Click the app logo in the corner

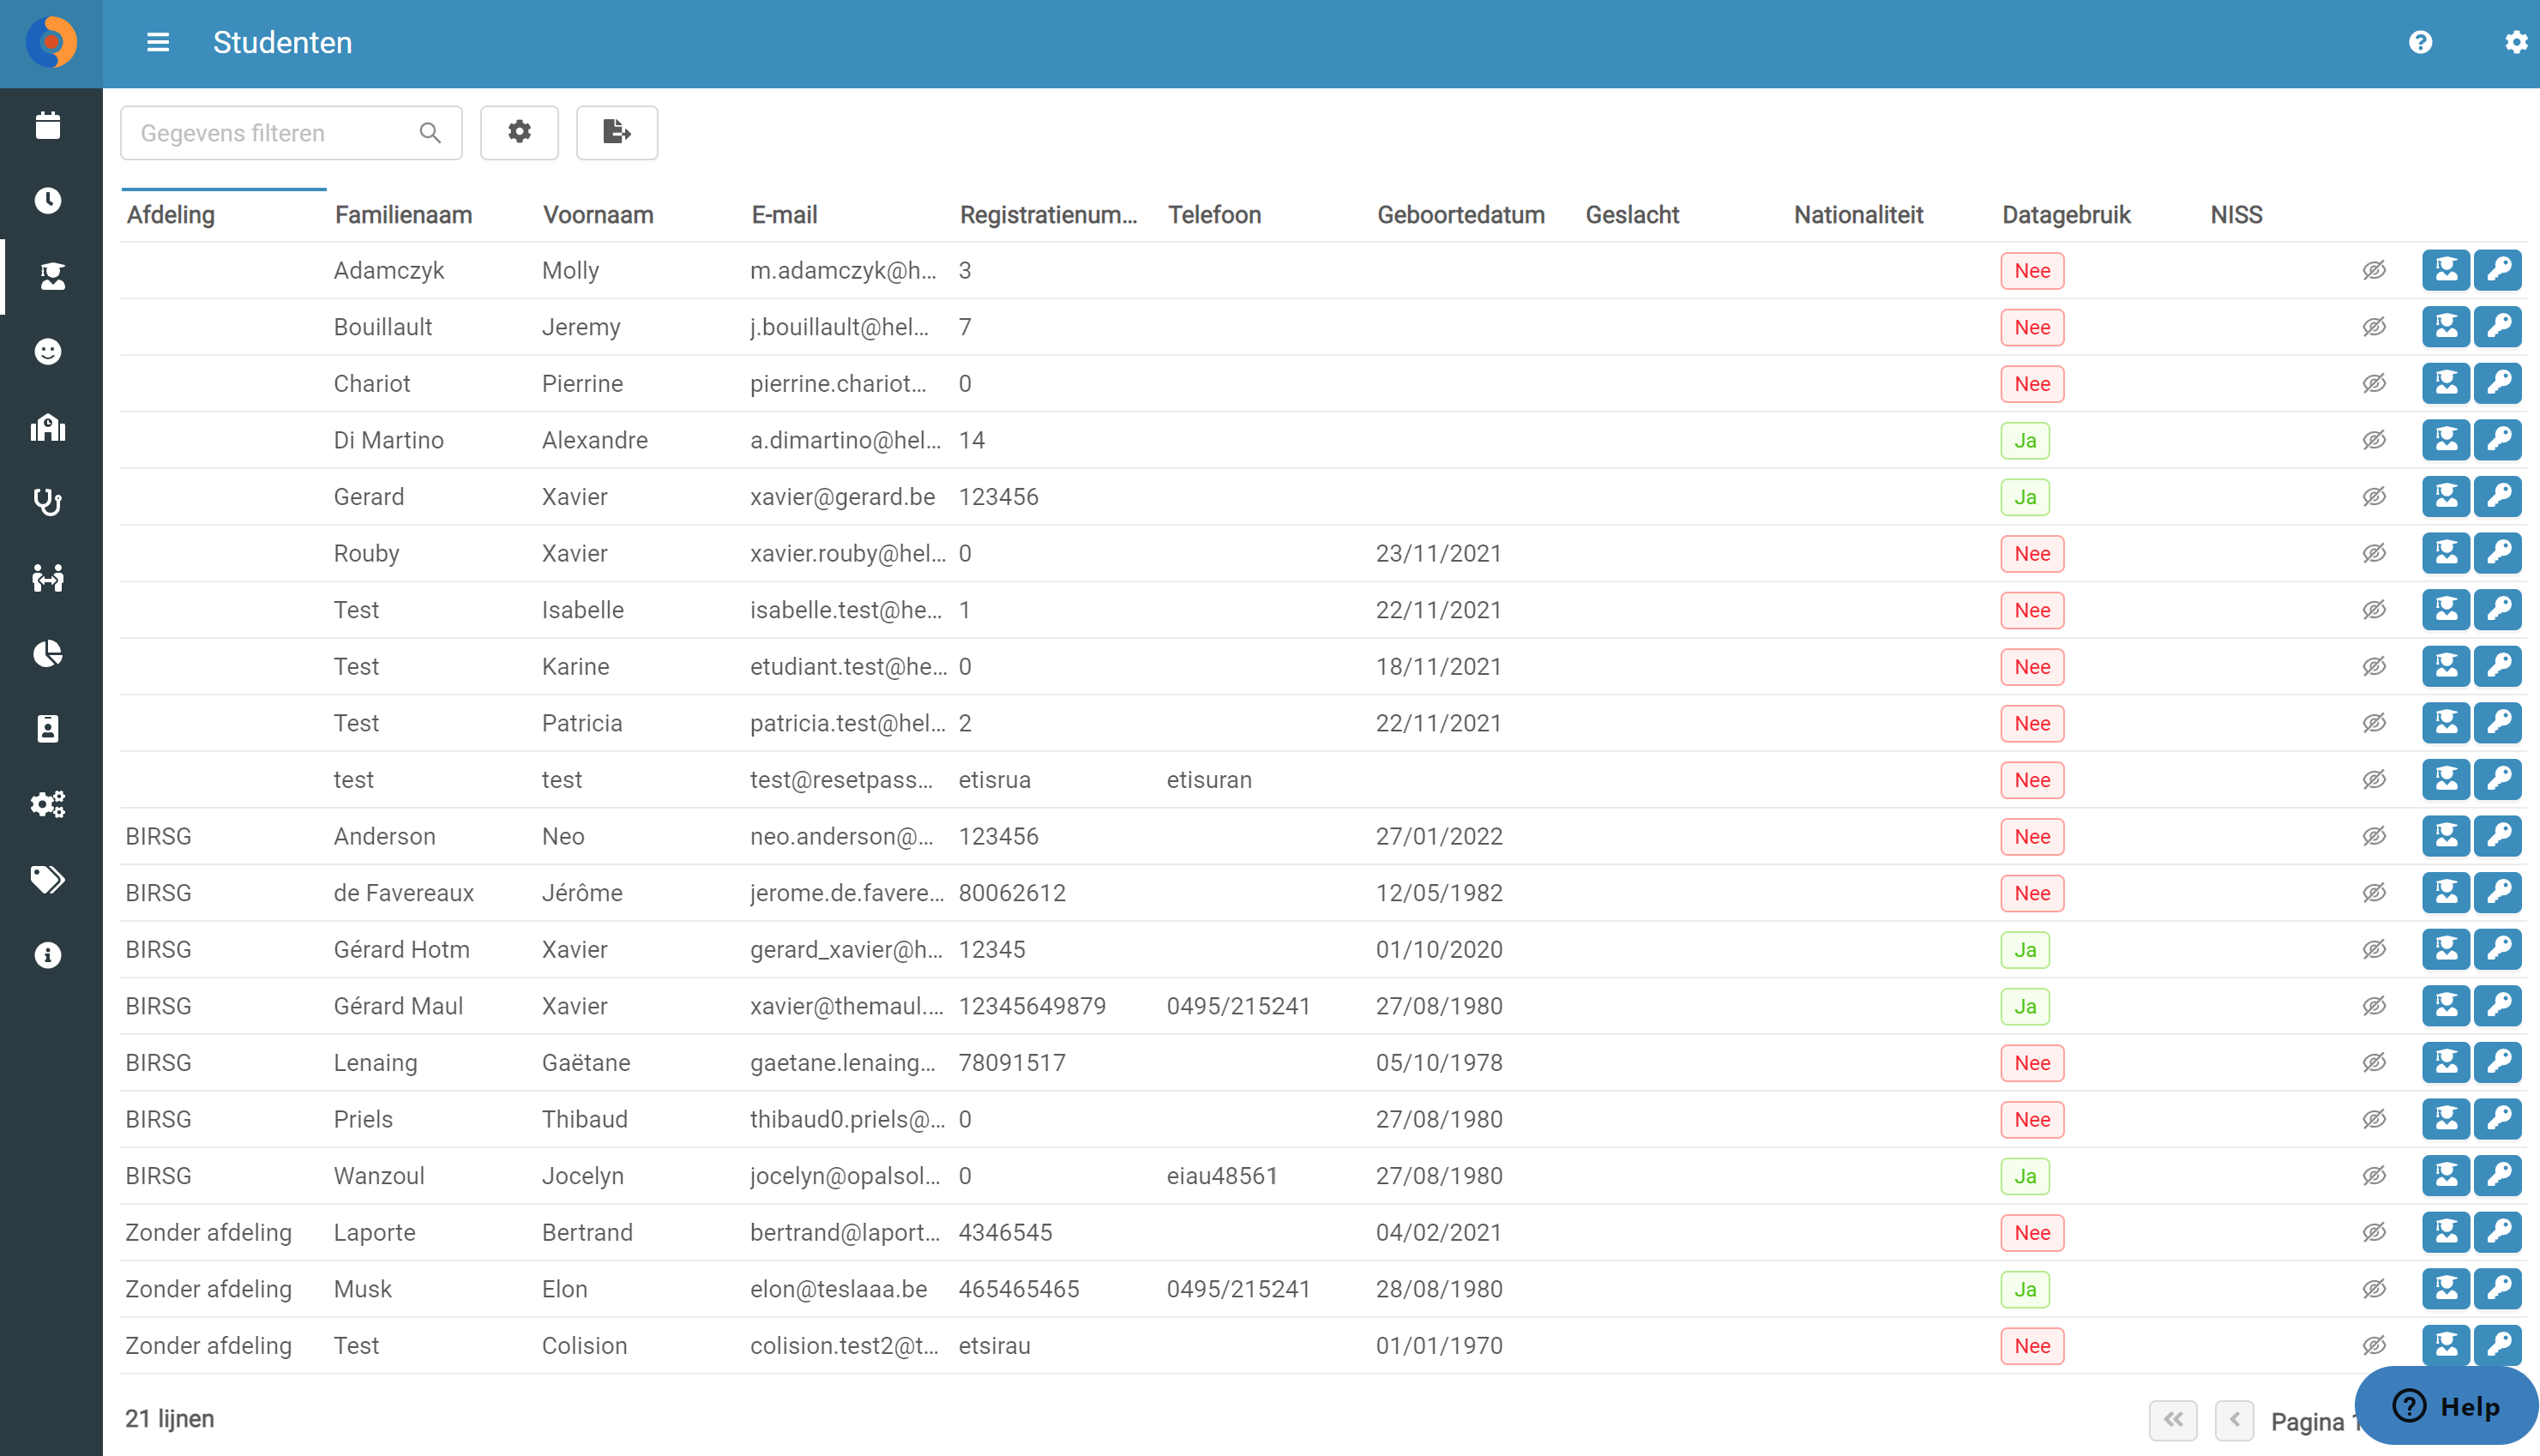(51, 43)
